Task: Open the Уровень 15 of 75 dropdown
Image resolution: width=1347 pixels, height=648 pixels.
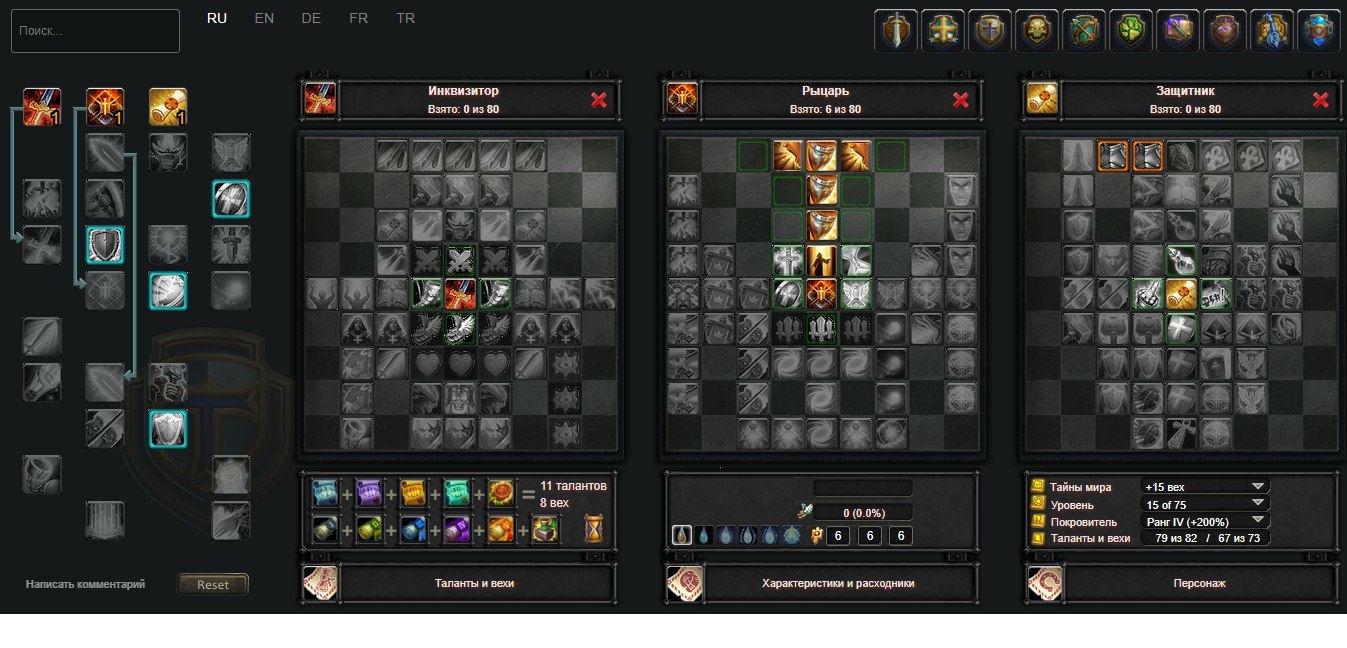Action: pyautogui.click(x=1205, y=504)
